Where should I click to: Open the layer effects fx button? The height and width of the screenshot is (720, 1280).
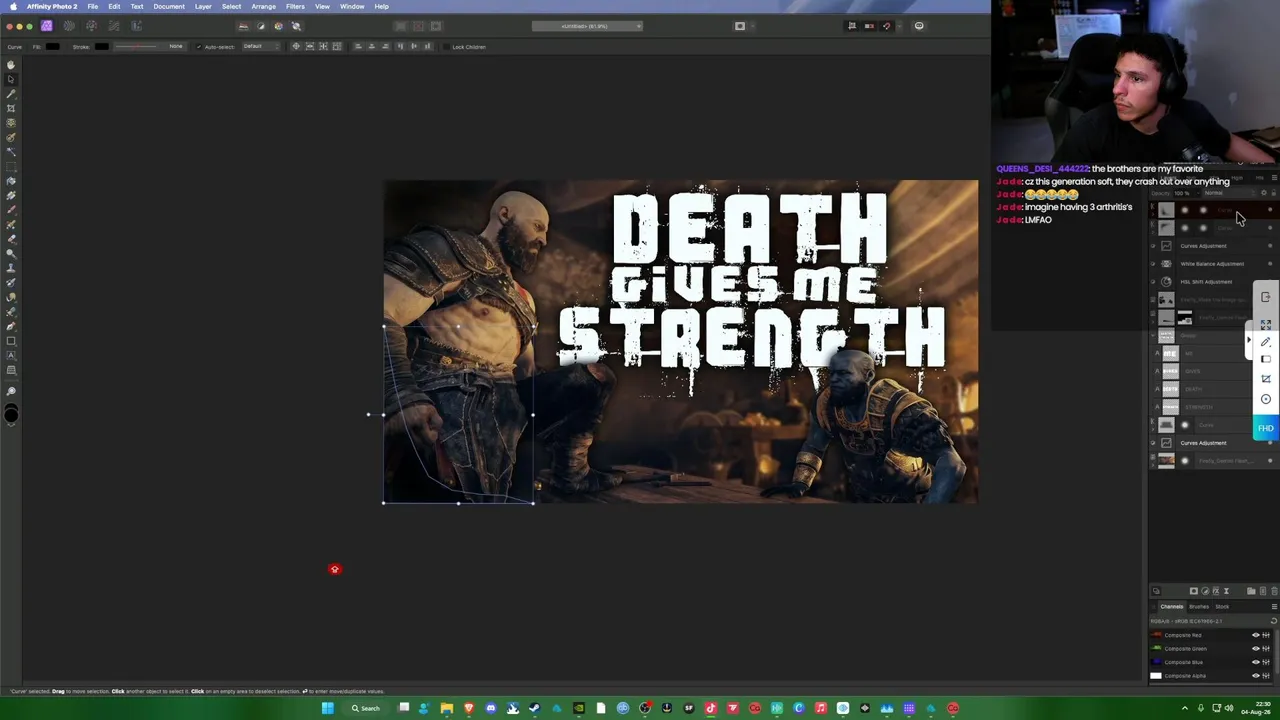1215,591
